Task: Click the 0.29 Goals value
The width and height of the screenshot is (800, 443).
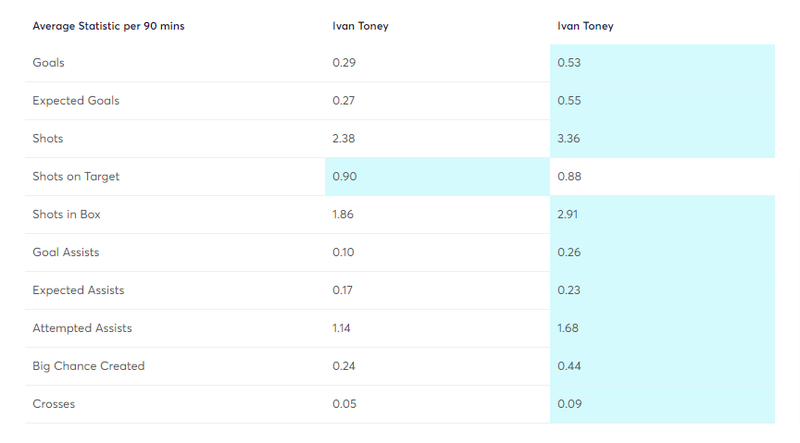Action: (344, 63)
